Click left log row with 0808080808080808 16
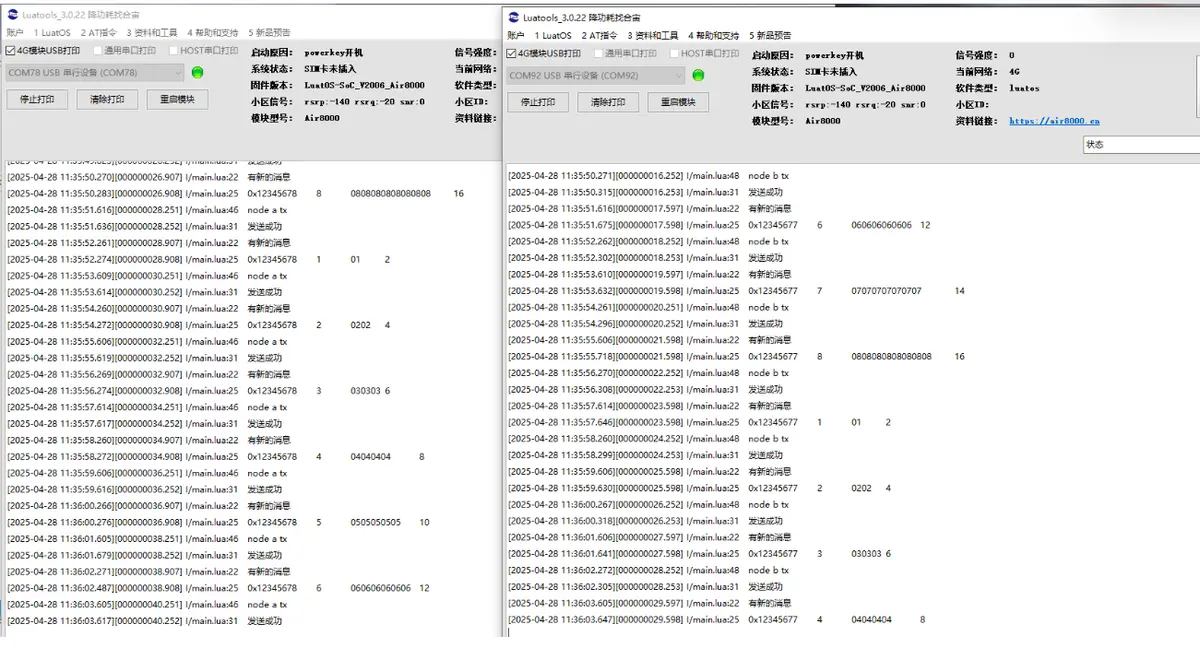 tap(236, 193)
